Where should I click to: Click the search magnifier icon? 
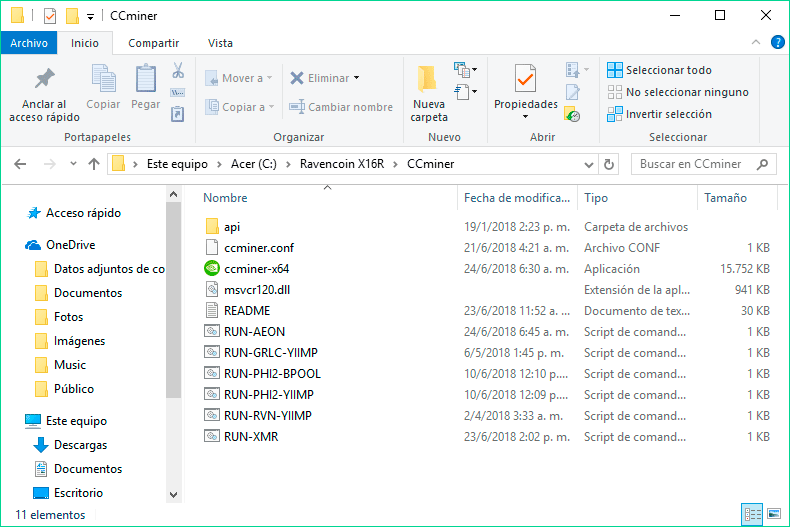[x=763, y=164]
